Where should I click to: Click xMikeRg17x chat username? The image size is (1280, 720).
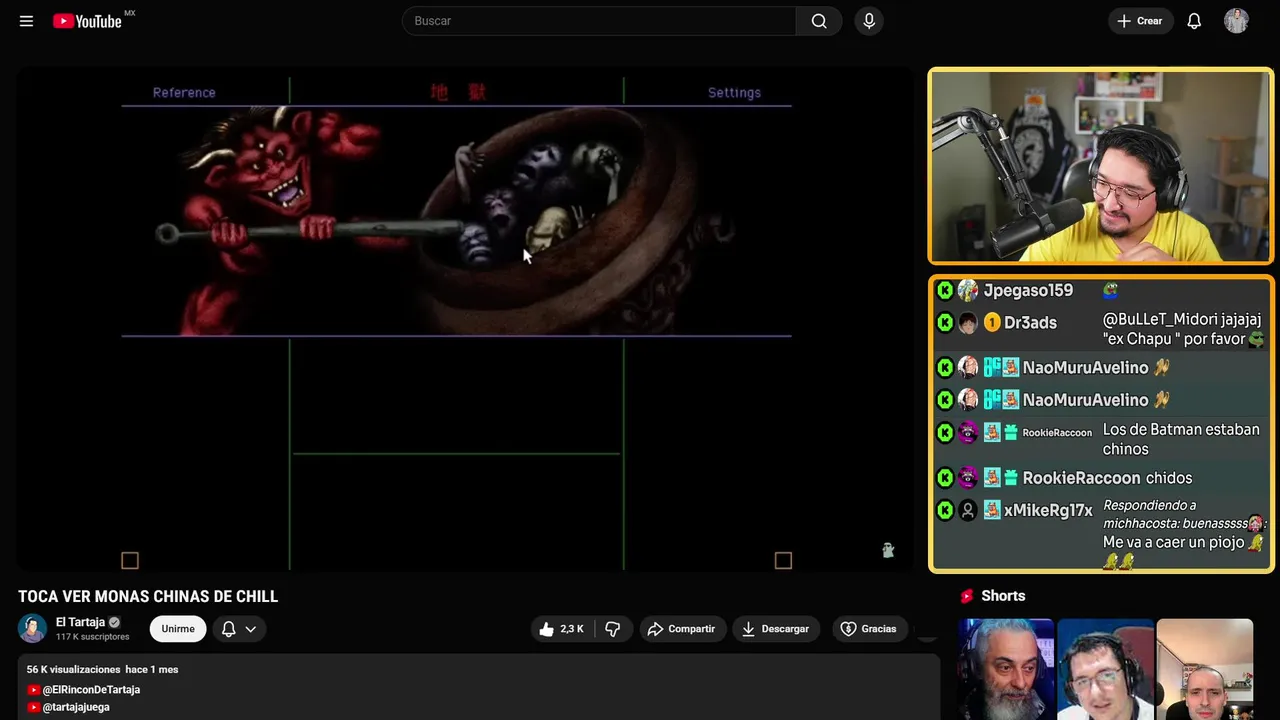[1048, 510]
